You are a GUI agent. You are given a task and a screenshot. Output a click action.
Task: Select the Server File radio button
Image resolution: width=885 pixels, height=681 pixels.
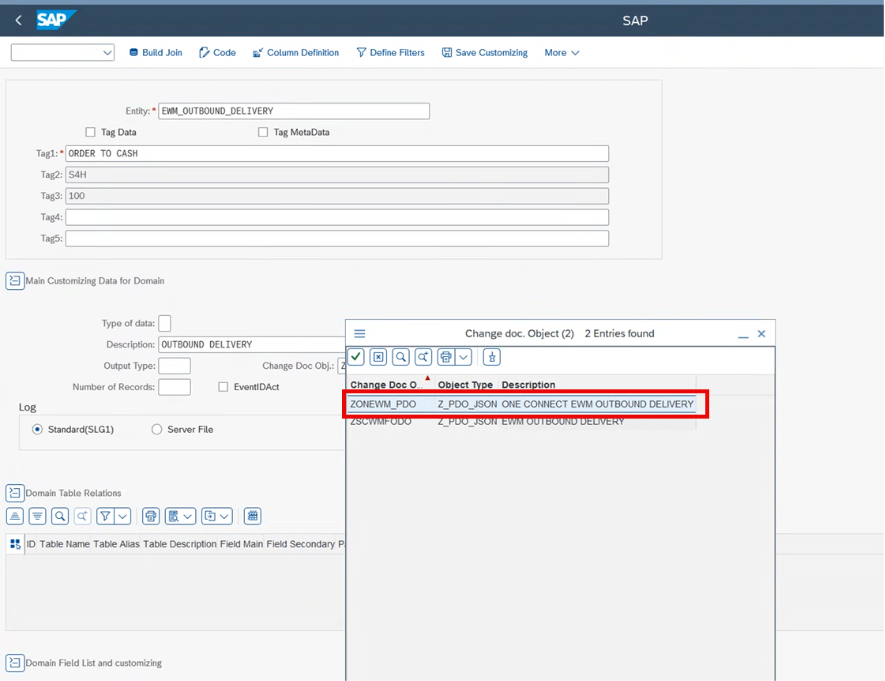point(157,430)
